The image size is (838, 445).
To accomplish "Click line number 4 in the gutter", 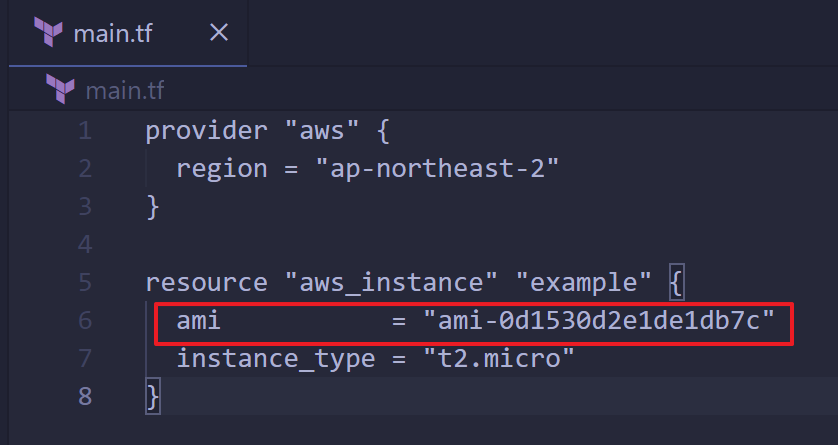I will (x=86, y=245).
